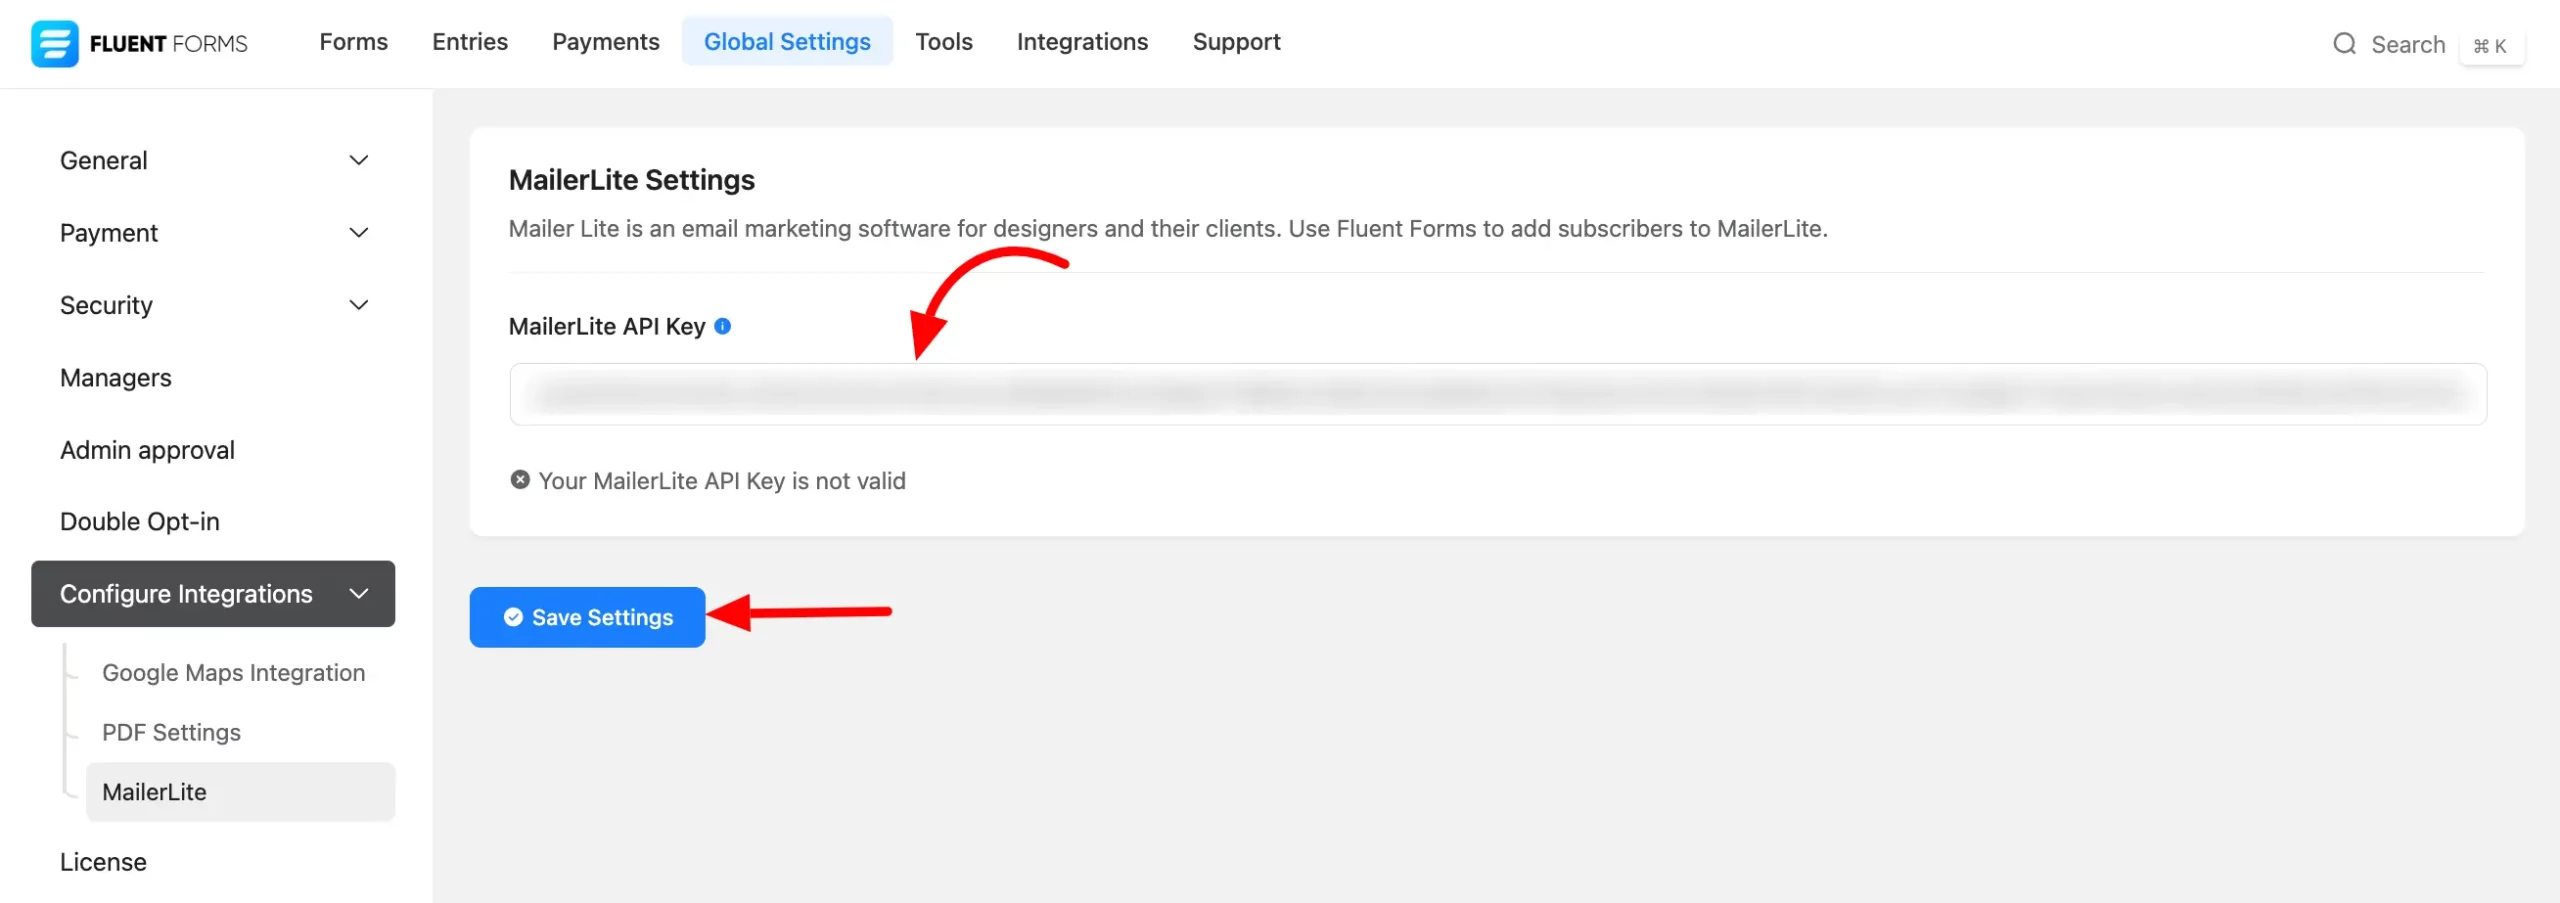This screenshot has width=2560, height=903.
Task: Click the search magnifier icon
Action: coord(2344,44)
